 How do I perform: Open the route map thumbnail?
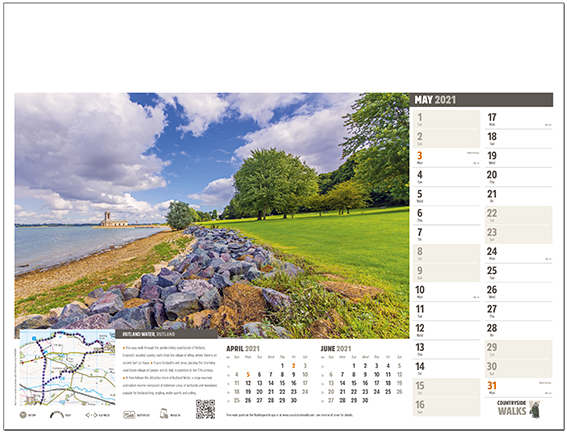coord(67,368)
